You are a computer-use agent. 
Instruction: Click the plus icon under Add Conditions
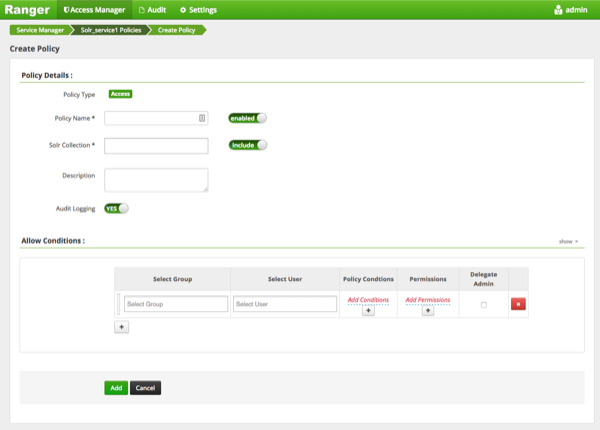(x=368, y=311)
